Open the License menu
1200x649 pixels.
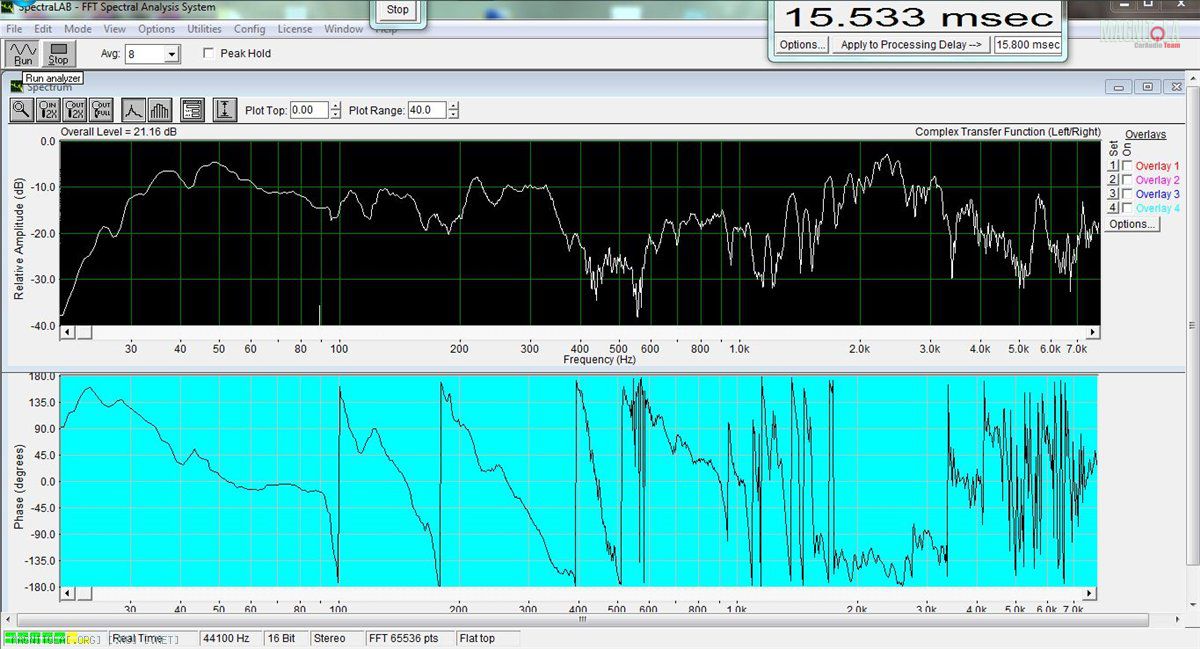click(x=295, y=29)
